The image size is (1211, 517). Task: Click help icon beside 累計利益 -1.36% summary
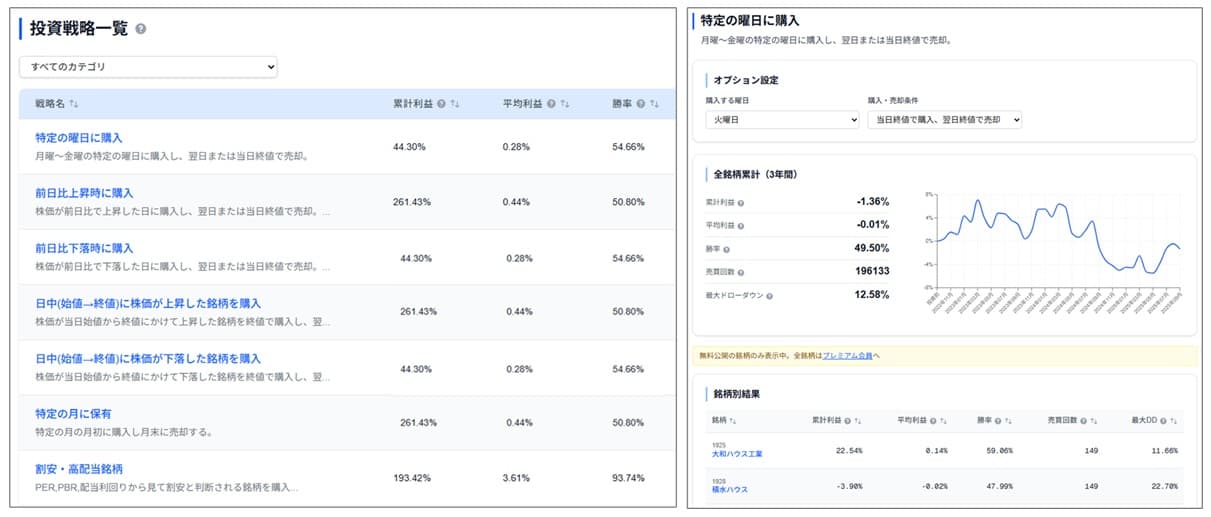pos(739,203)
